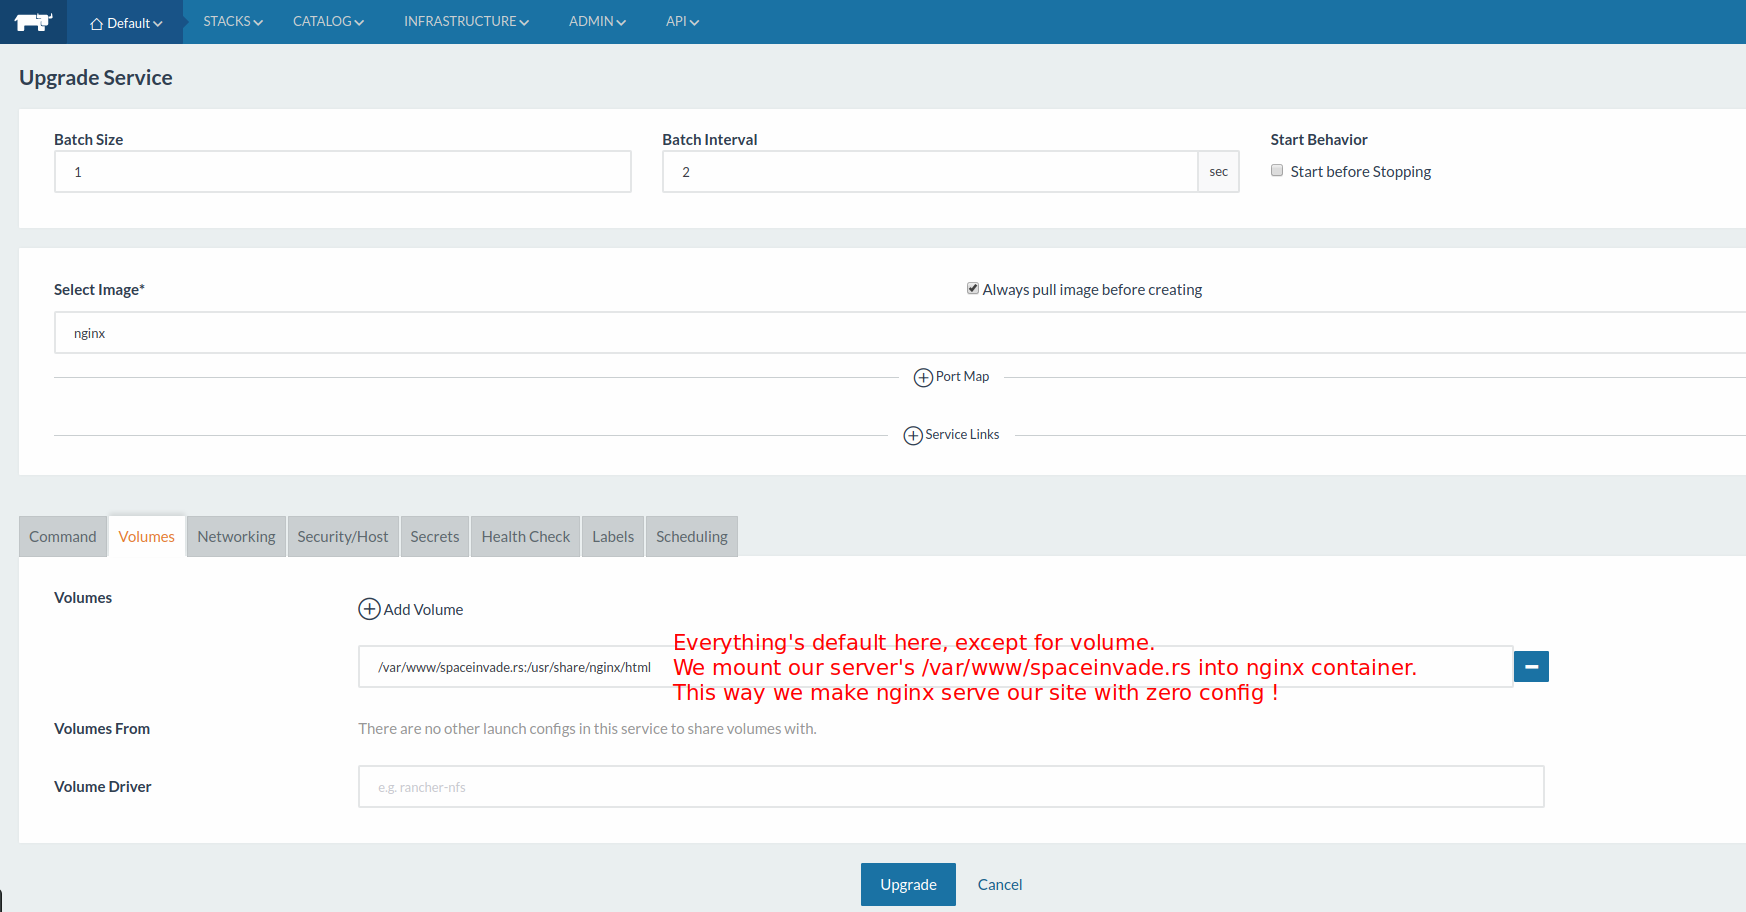The width and height of the screenshot is (1746, 912).
Task: Click the home icon beside Default
Action: 97,24
